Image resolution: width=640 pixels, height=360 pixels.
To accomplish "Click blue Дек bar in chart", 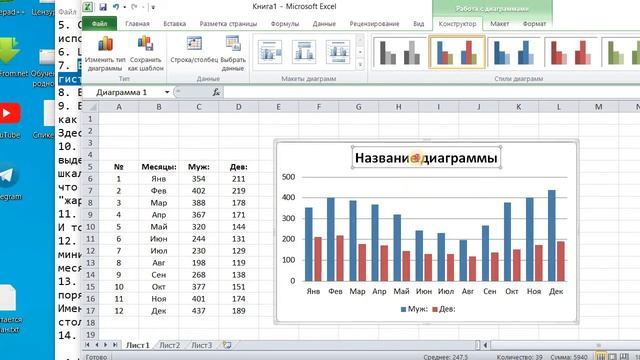I will 551,236.
